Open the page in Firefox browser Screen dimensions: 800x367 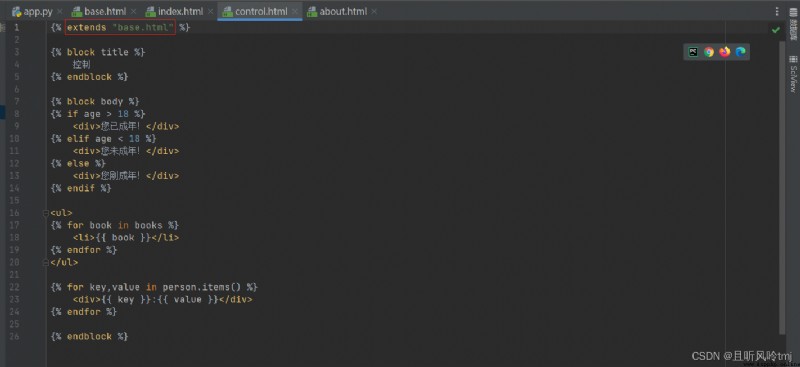pyautogui.click(x=724, y=52)
